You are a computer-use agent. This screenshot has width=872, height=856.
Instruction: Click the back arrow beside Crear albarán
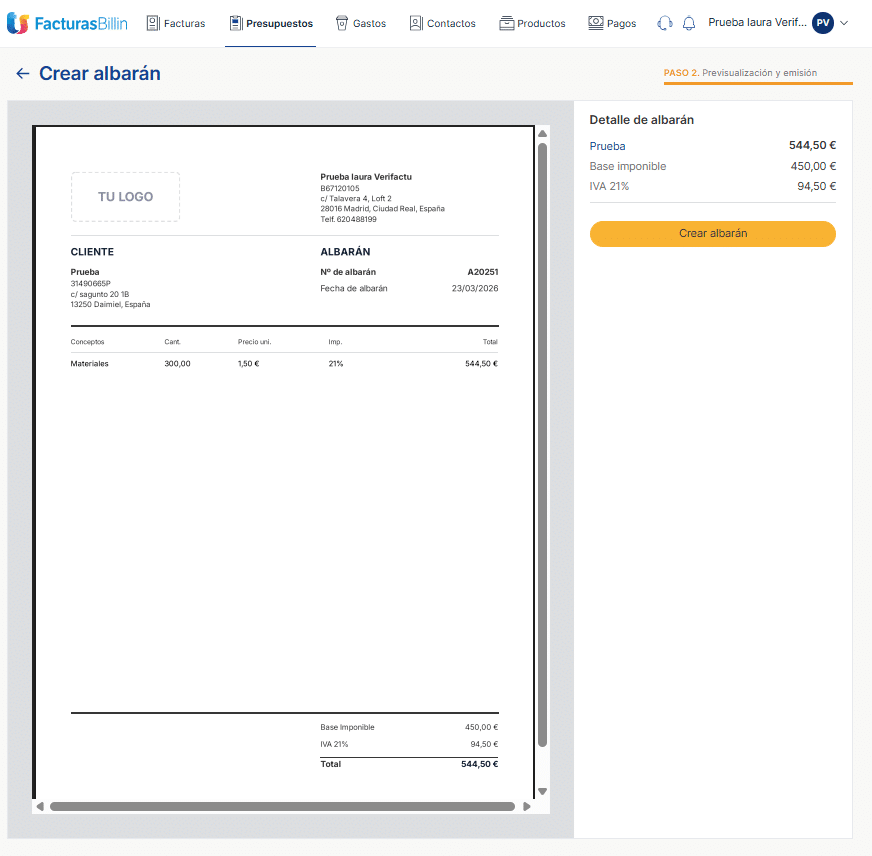pyautogui.click(x=23, y=74)
